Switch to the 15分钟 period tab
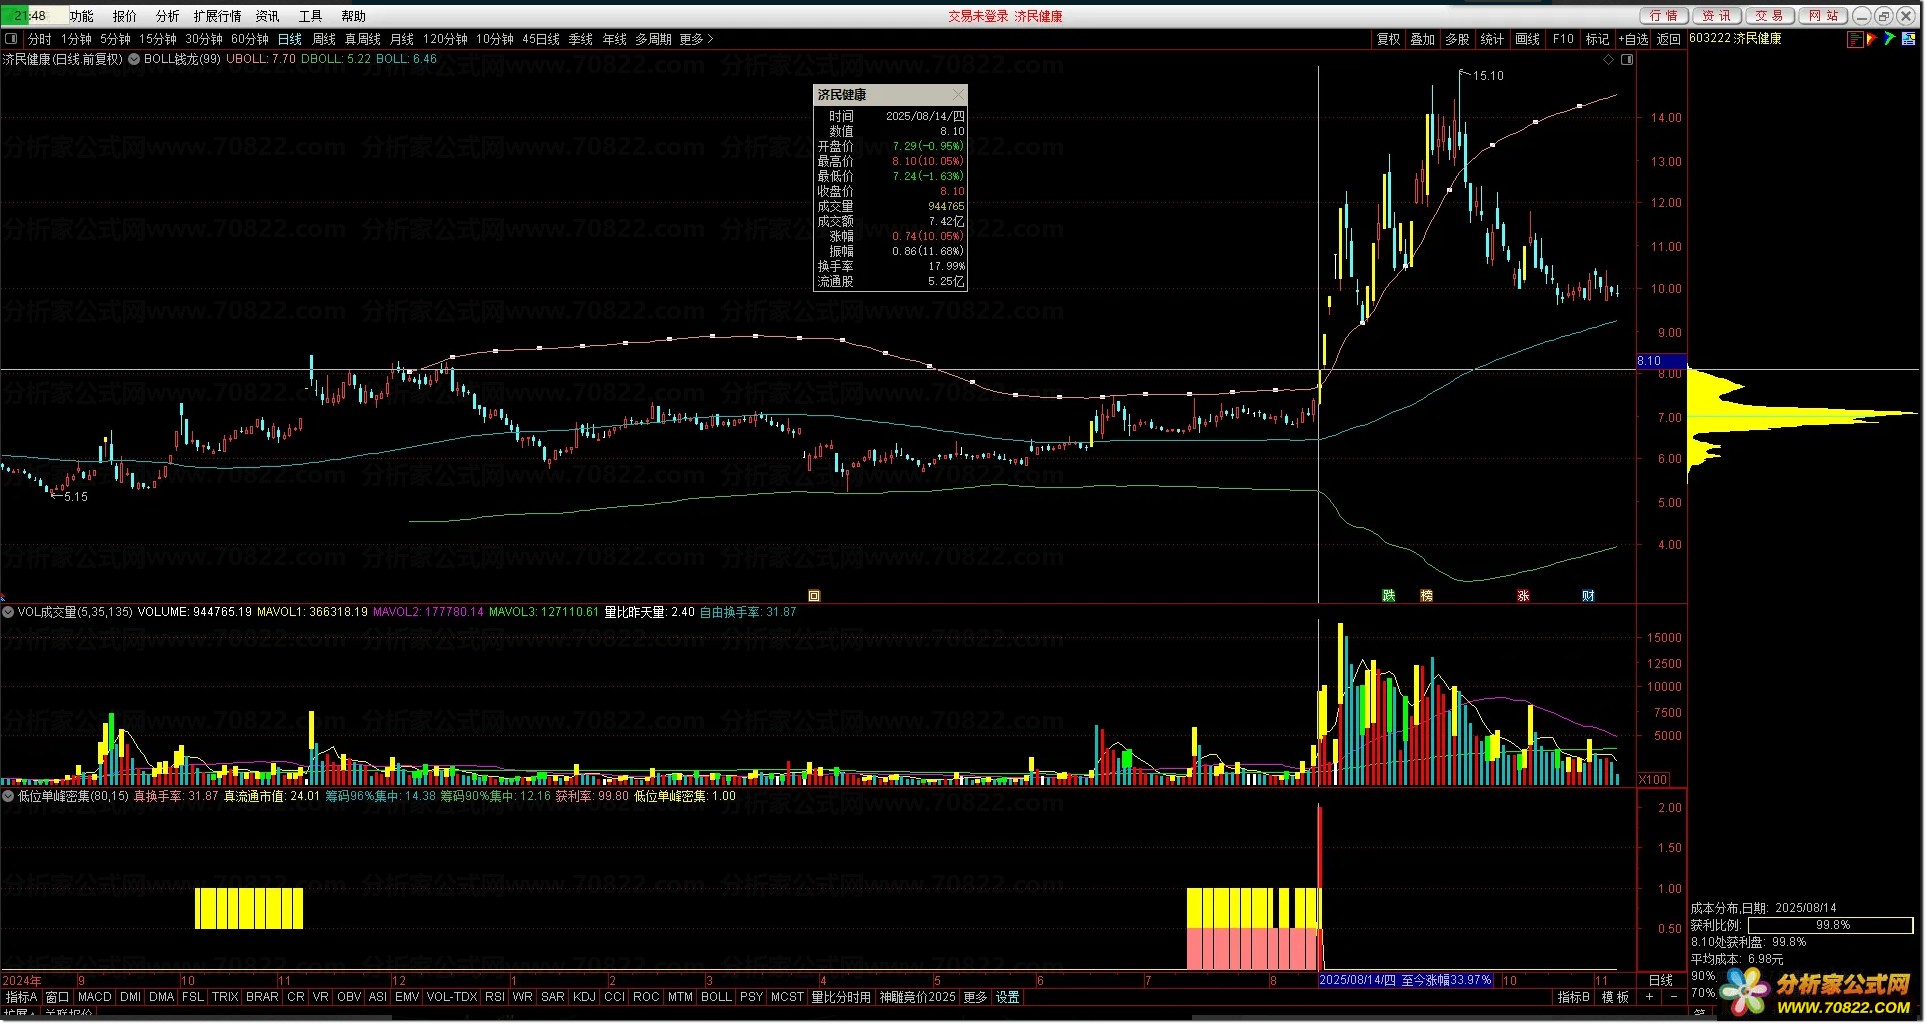Image resolution: width=1927 pixels, height=1024 pixels. pyautogui.click(x=158, y=39)
